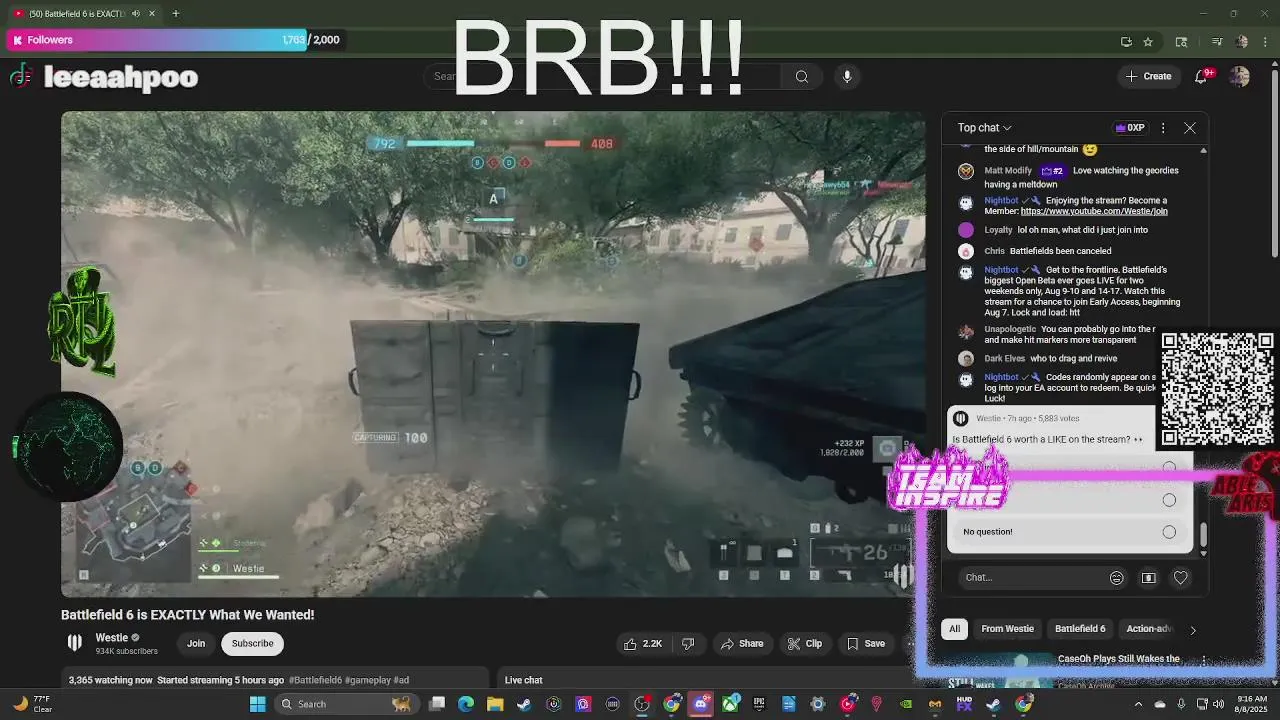Click install/cast icon in address bar
The width and height of the screenshot is (1280, 720).
[x=1126, y=42]
